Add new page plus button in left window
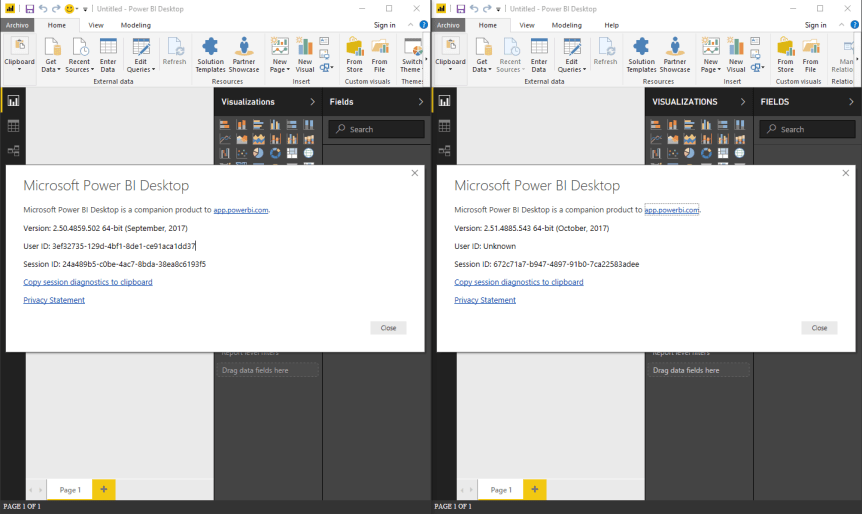This screenshot has height=514, width=862. tap(104, 489)
